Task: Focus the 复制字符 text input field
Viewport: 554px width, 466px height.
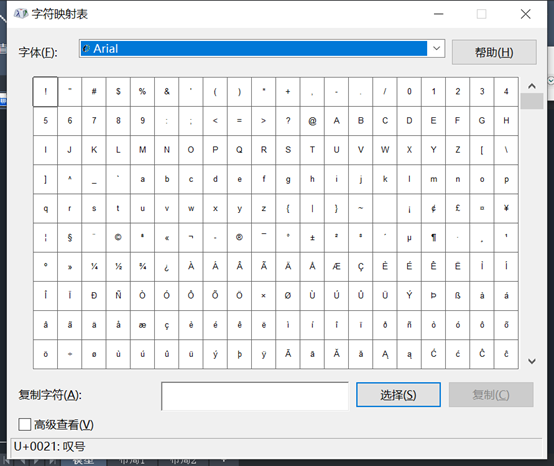Action: pos(255,396)
